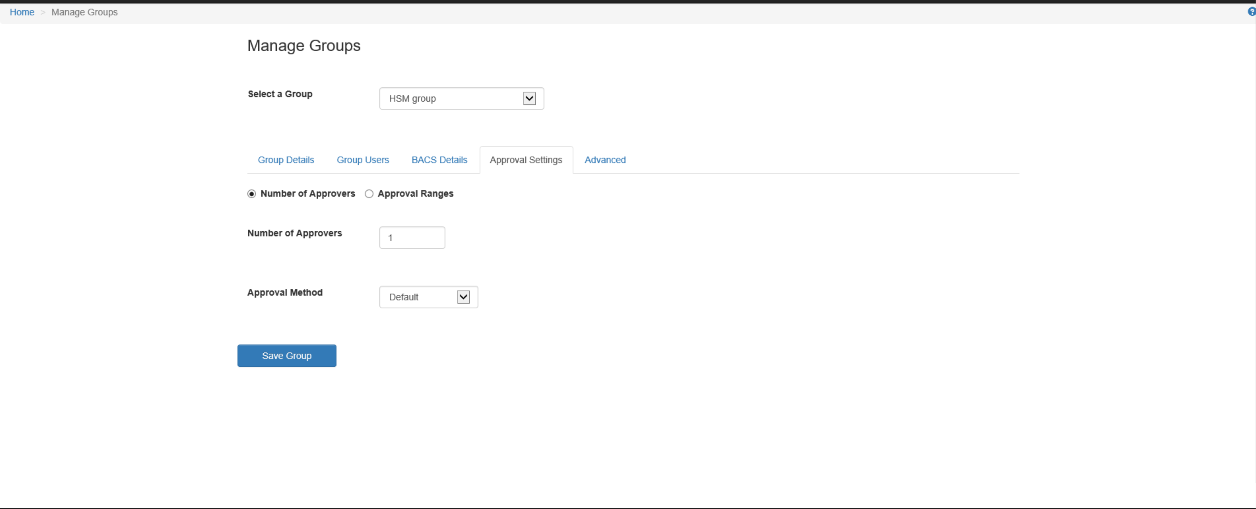Click the Select a Group label
Image resolution: width=1256 pixels, height=509 pixels.
point(280,94)
